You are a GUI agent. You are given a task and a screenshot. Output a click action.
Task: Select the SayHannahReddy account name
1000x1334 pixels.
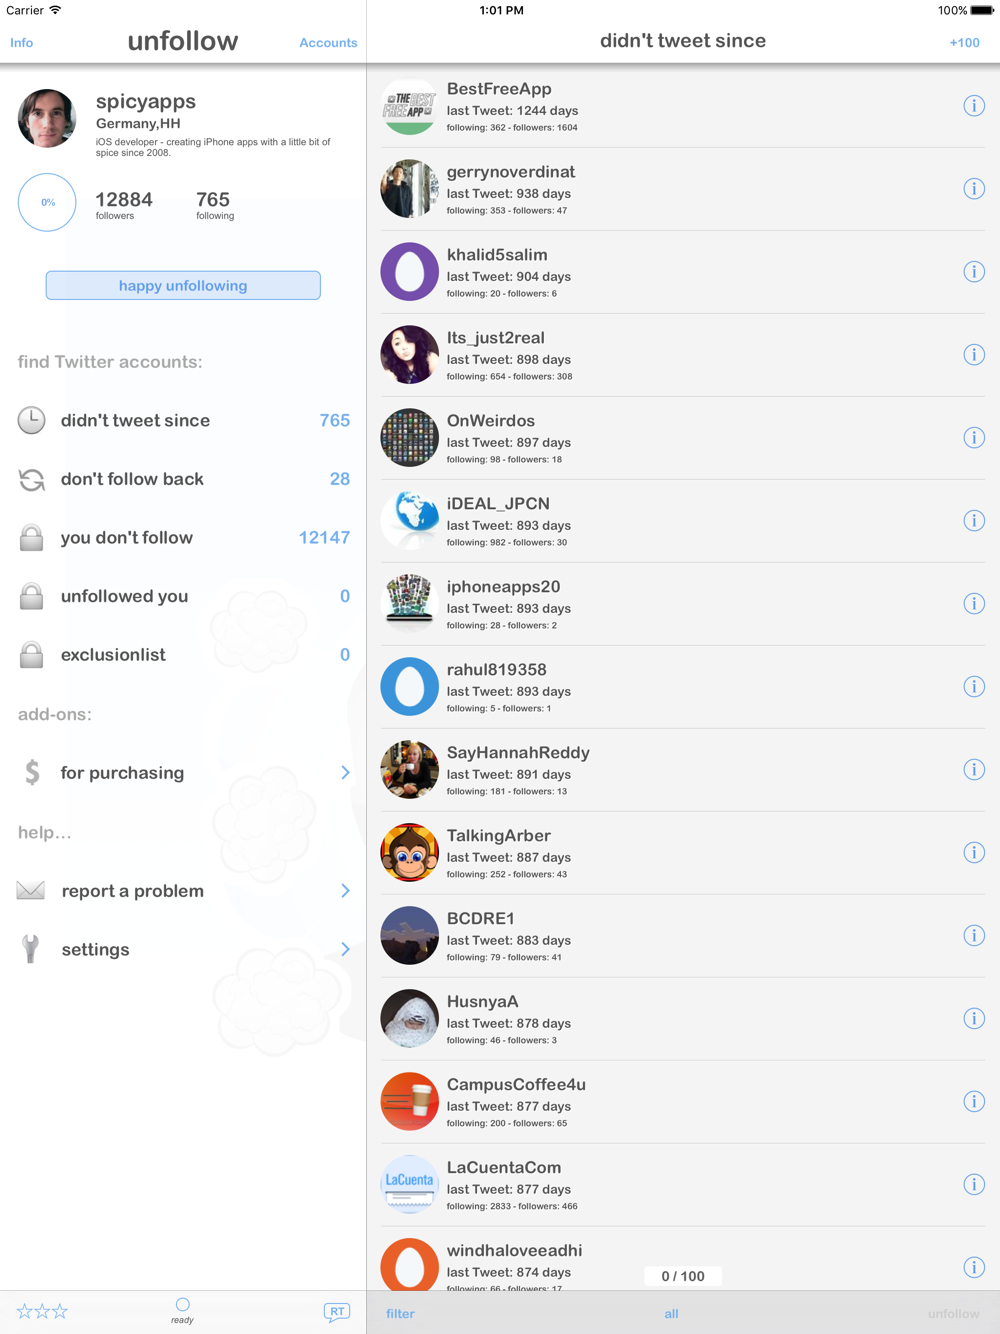(x=518, y=753)
